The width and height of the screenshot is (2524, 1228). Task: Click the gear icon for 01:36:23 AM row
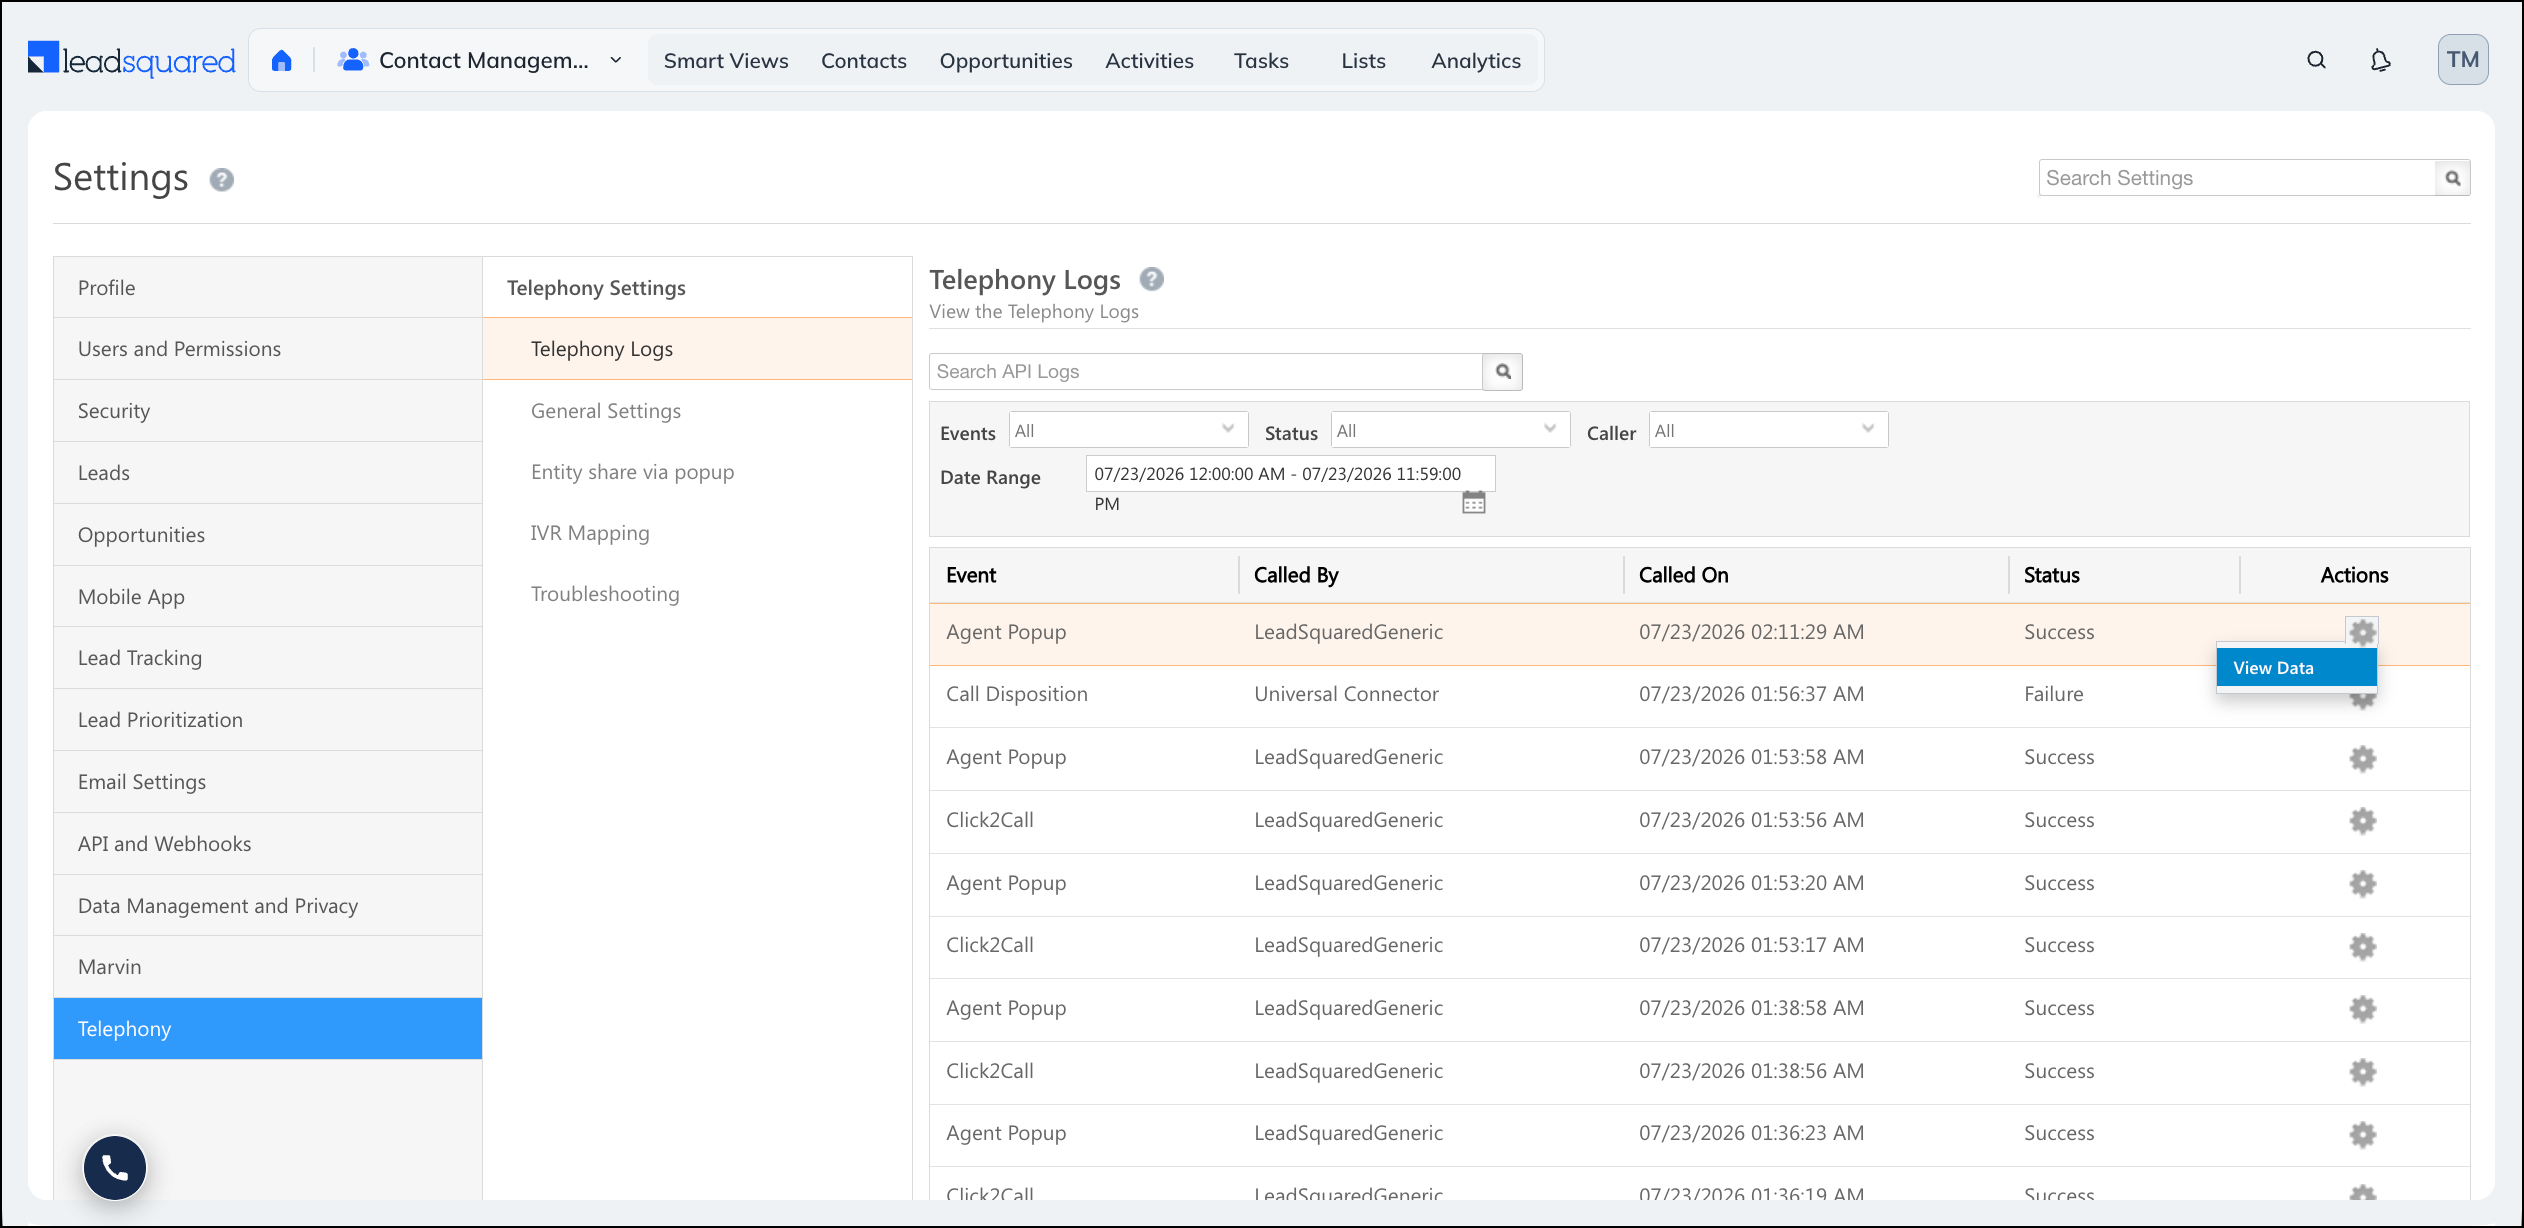point(2362,1134)
